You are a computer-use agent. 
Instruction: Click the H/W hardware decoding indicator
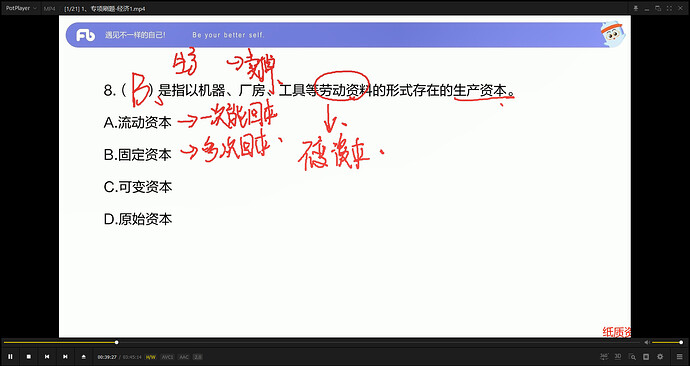(150, 357)
